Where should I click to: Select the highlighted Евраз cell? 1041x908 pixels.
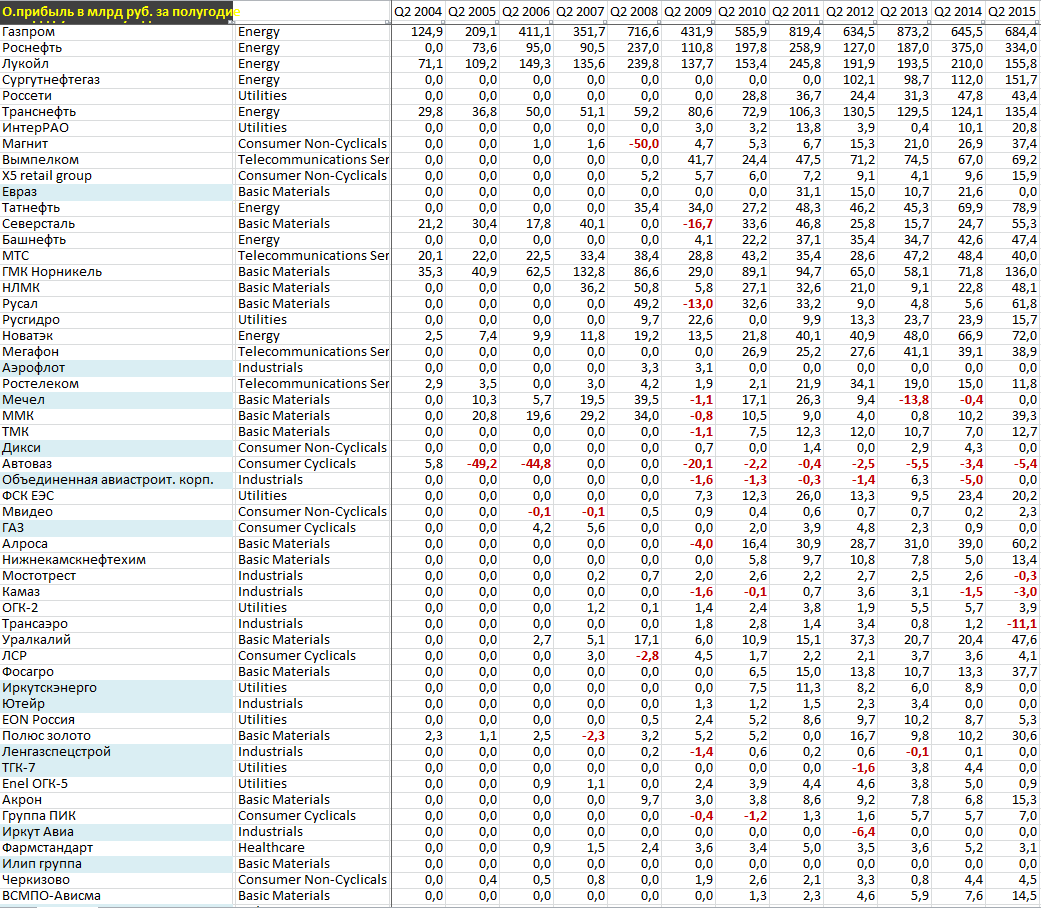click(118, 192)
